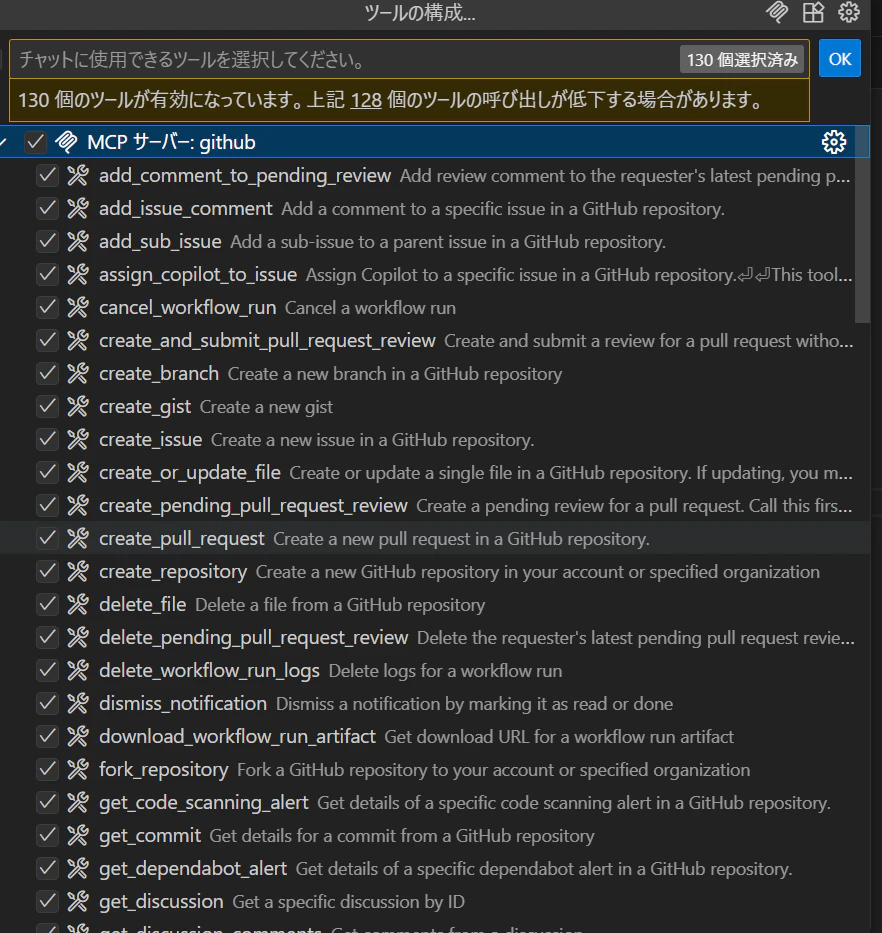Click tool icon beside create_pull_request
The width and height of the screenshot is (882, 933).
(78, 538)
